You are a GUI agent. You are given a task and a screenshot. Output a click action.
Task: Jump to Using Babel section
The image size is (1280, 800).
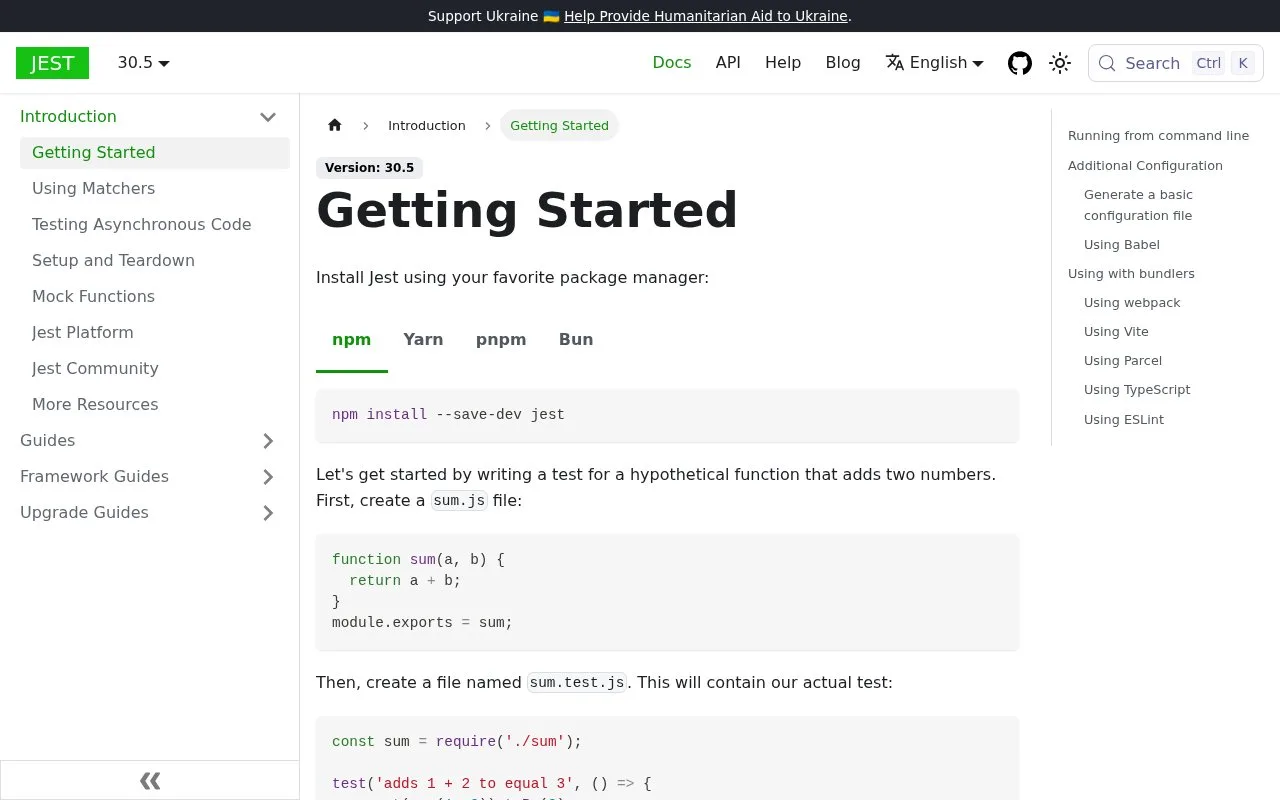[1122, 245]
